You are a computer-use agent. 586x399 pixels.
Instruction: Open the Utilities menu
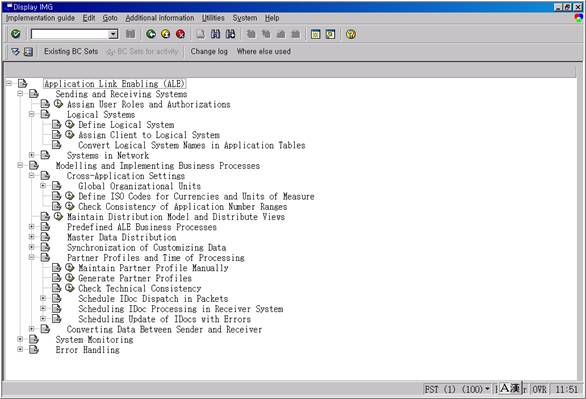213,18
